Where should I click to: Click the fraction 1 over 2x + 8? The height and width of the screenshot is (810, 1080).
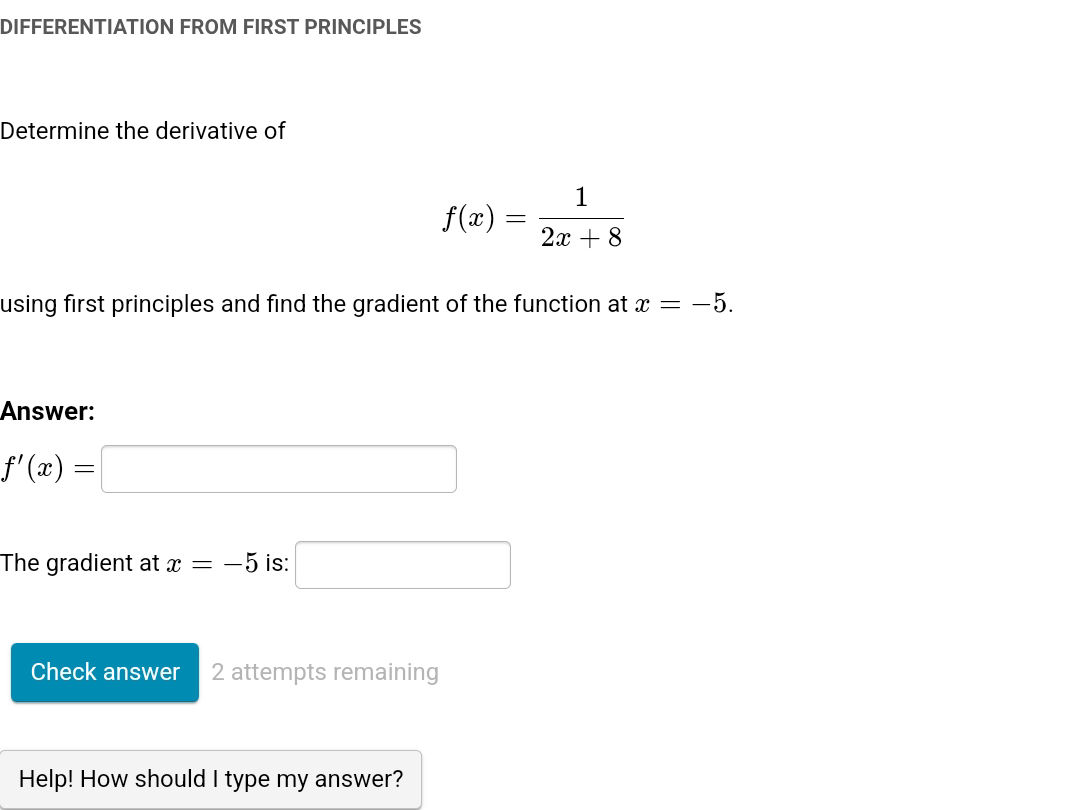pos(581,216)
